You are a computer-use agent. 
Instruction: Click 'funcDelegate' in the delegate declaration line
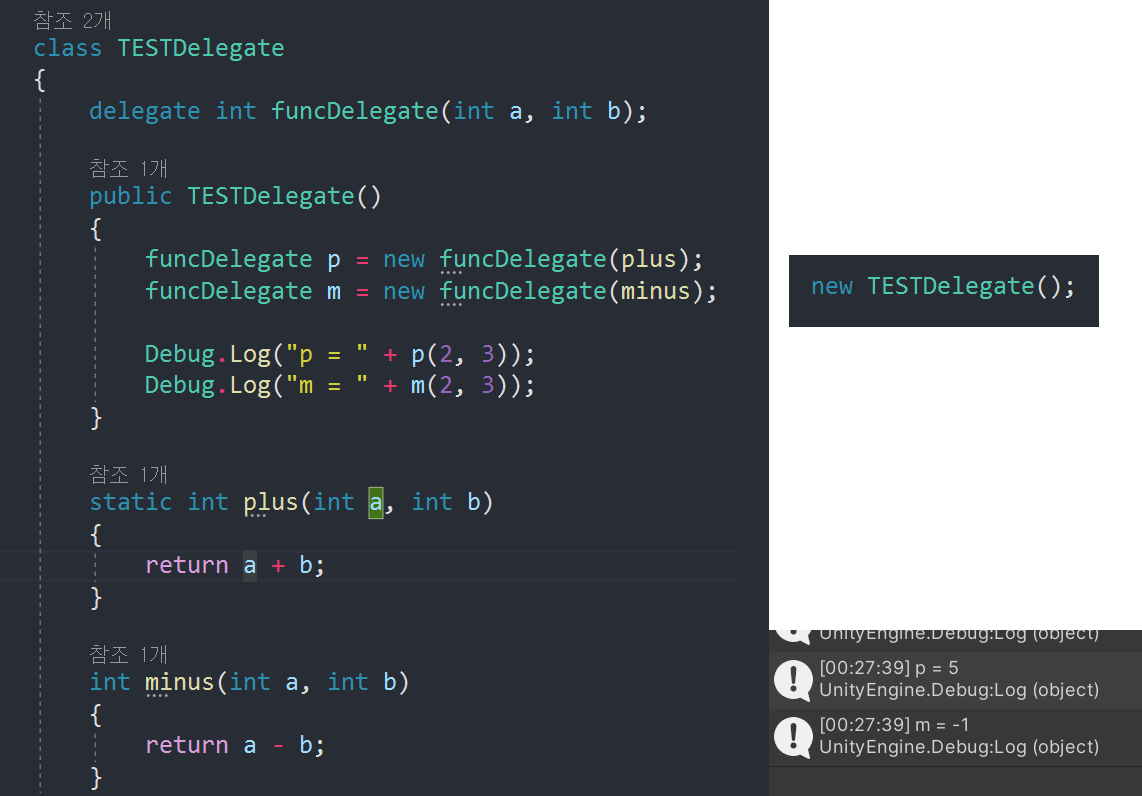tap(355, 111)
